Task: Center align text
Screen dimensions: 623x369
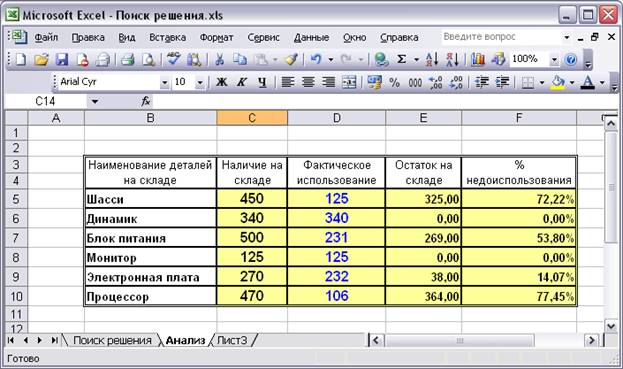Action: click(x=308, y=82)
